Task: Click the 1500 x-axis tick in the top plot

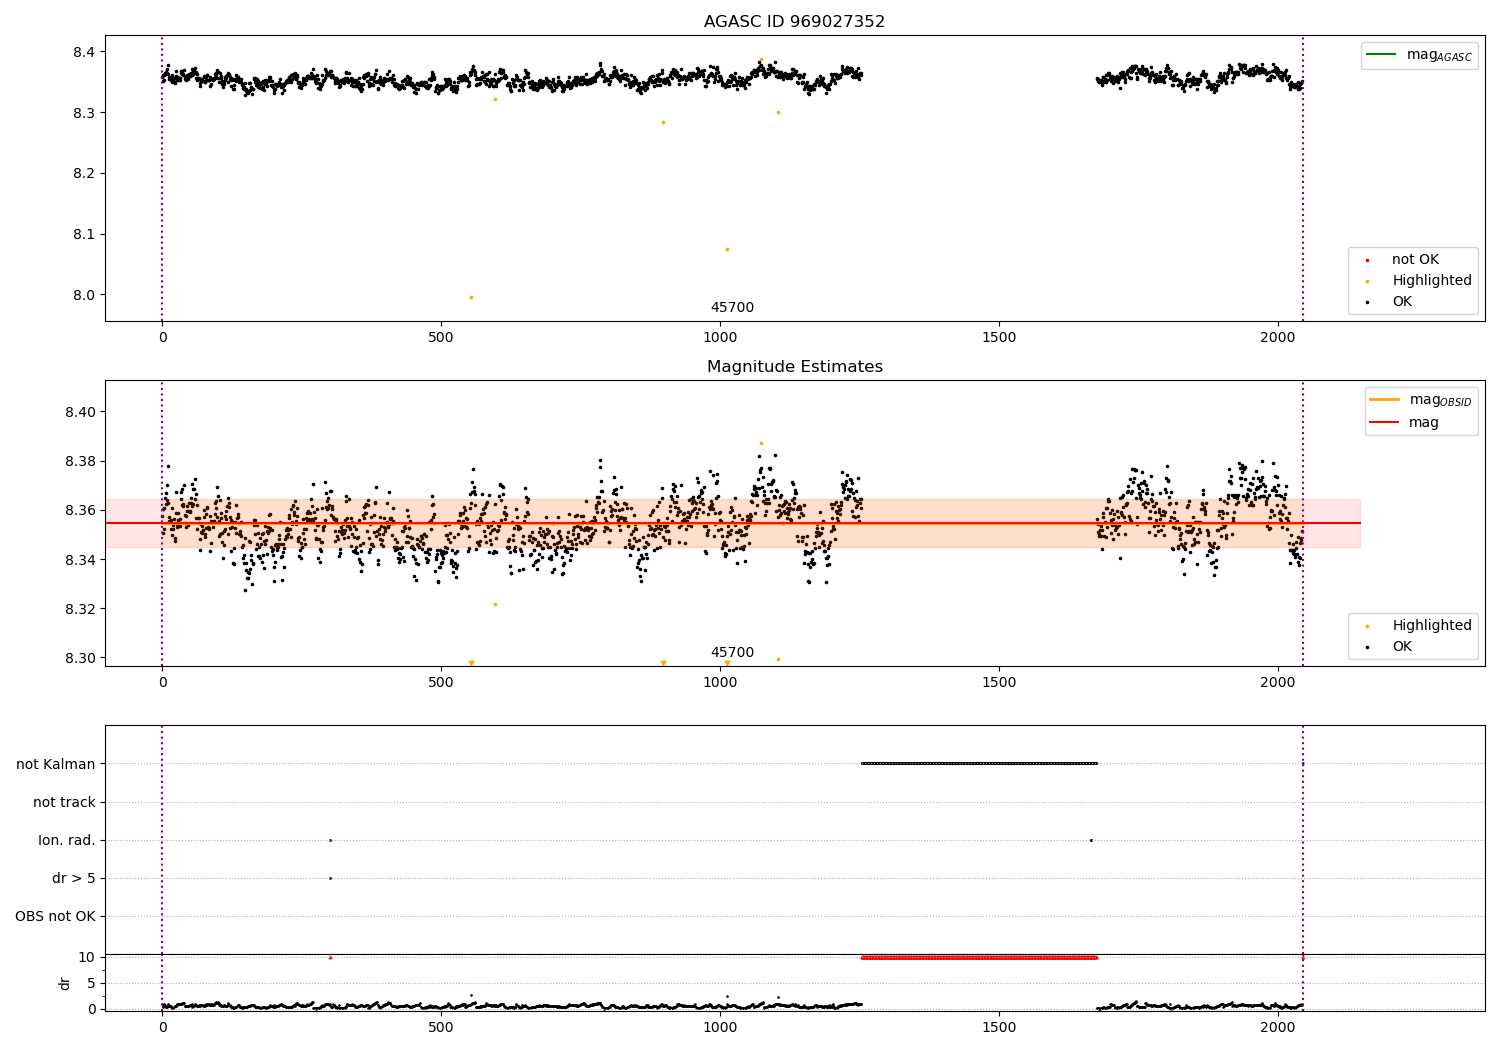Action: (999, 337)
